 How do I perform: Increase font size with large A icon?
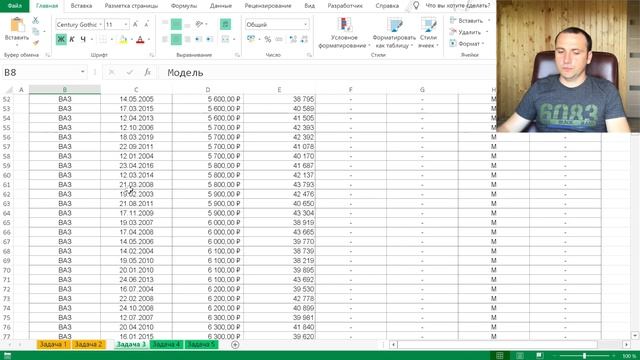tap(136, 24)
